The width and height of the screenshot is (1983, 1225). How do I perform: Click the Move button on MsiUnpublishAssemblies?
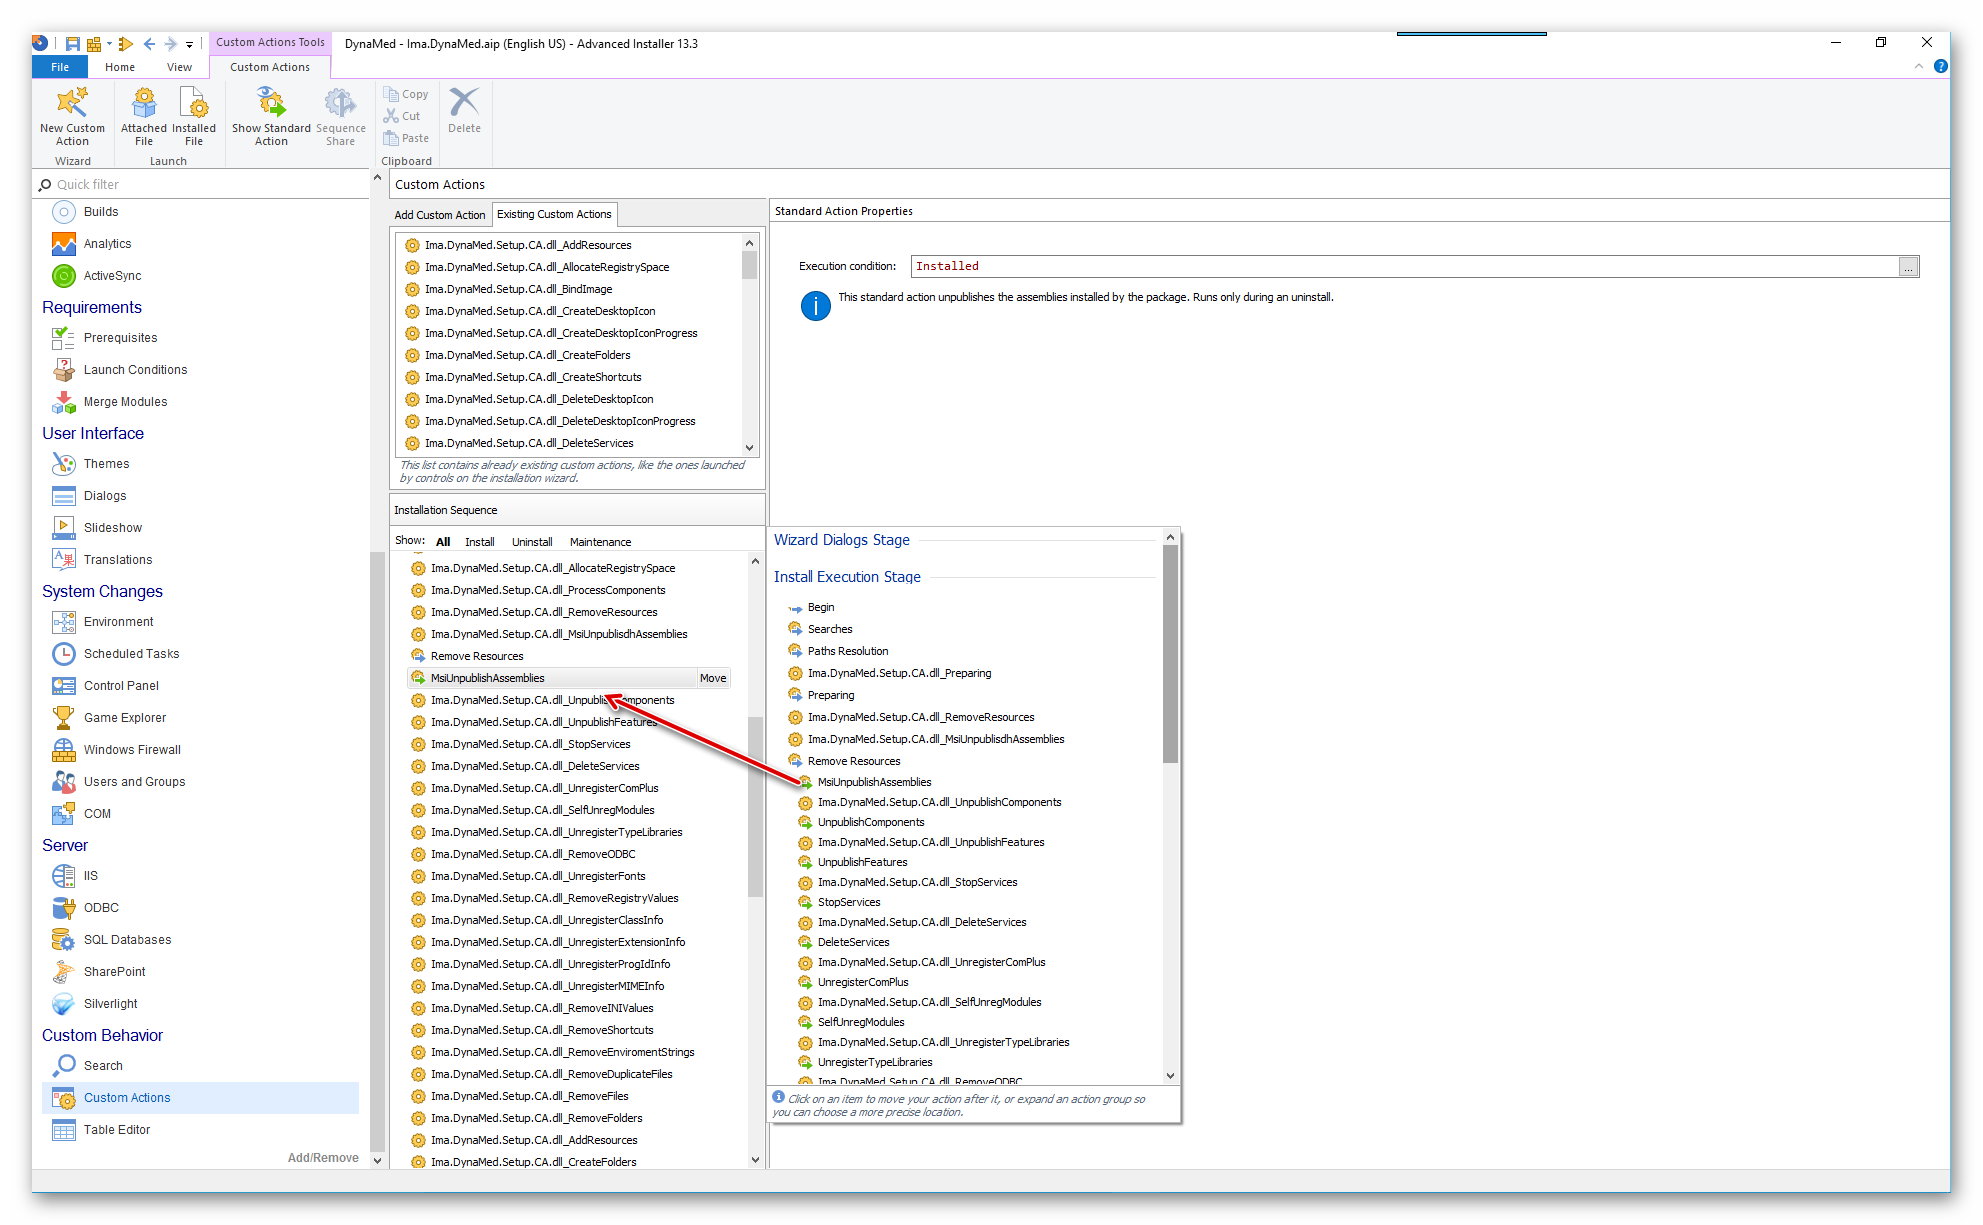pos(713,678)
